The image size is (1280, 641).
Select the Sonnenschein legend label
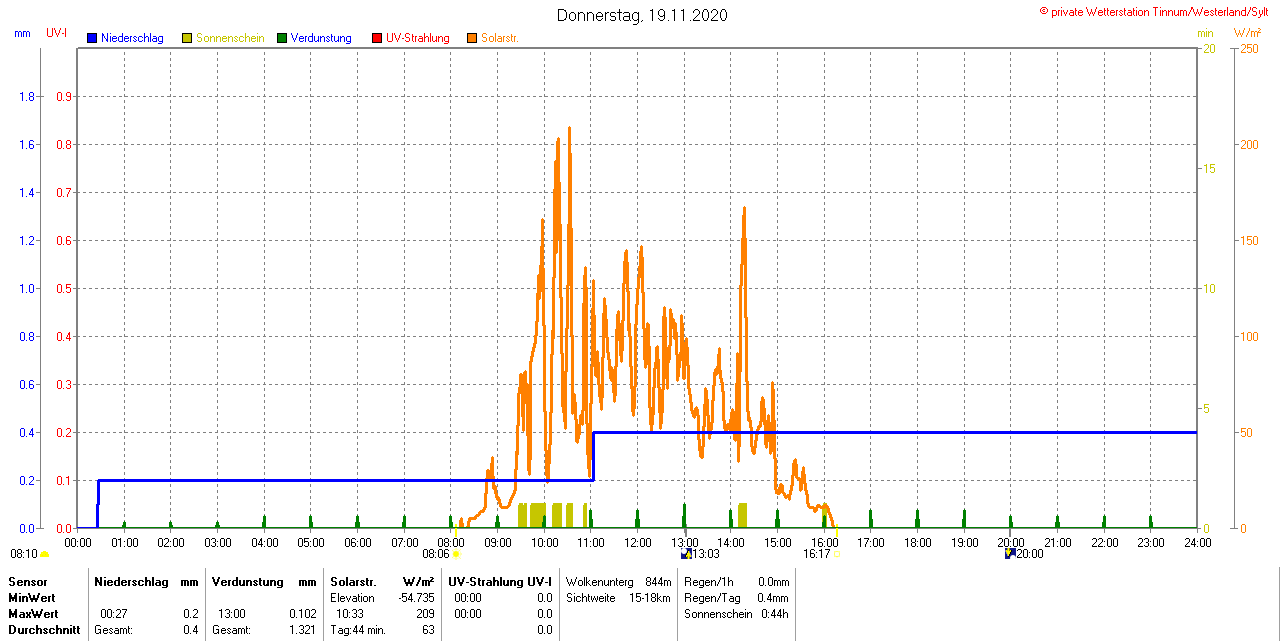point(230,38)
